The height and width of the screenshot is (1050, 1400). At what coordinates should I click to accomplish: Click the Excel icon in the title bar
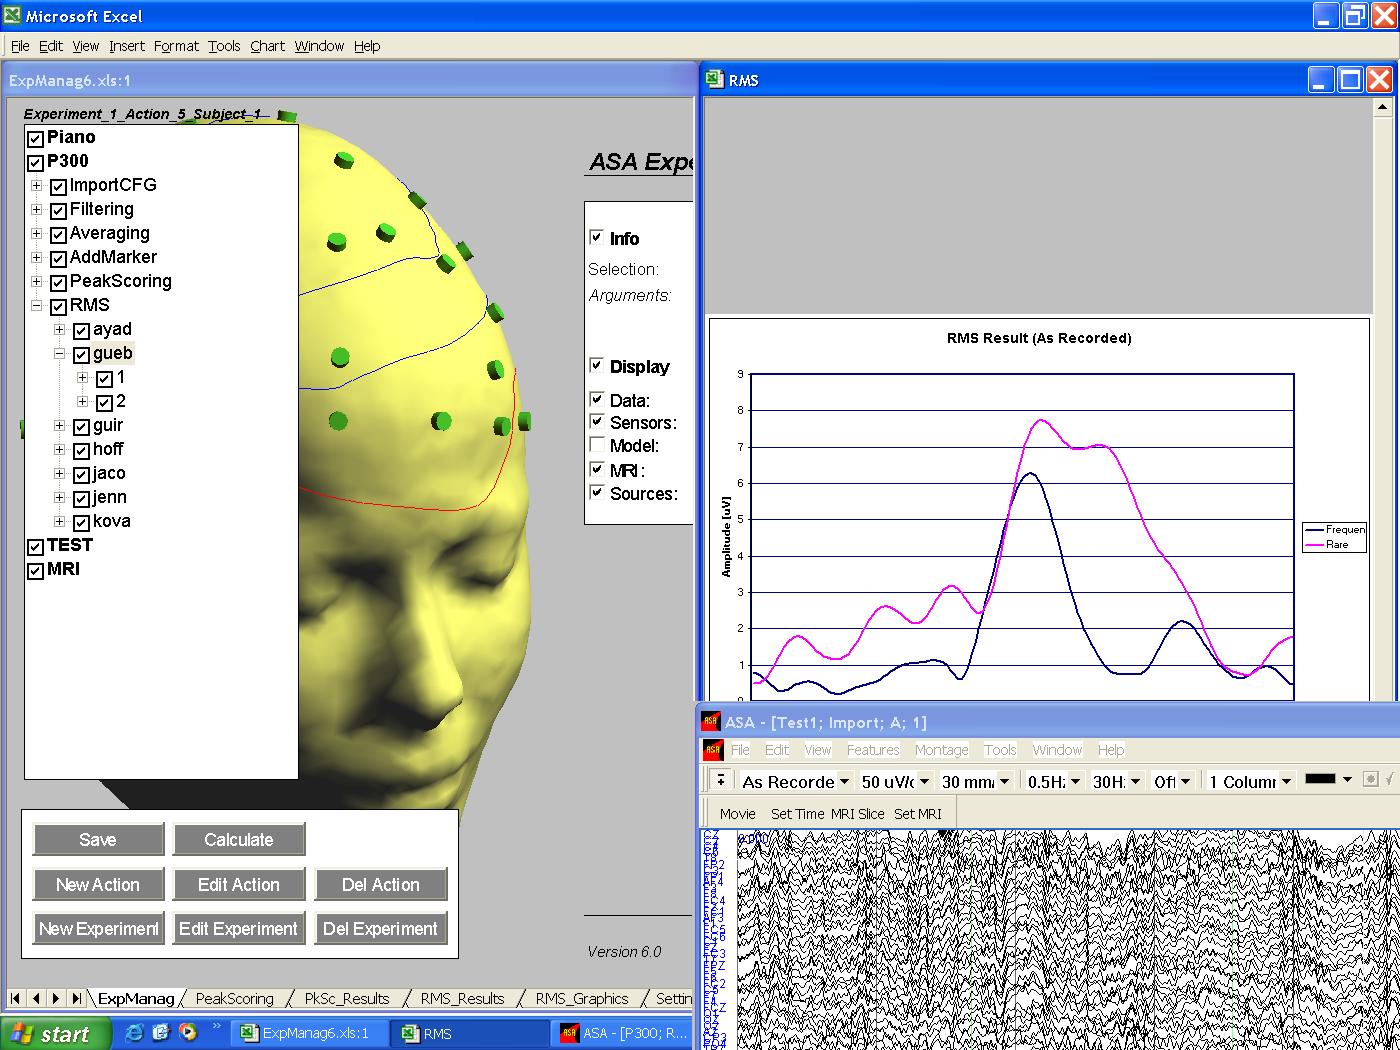tap(12, 16)
